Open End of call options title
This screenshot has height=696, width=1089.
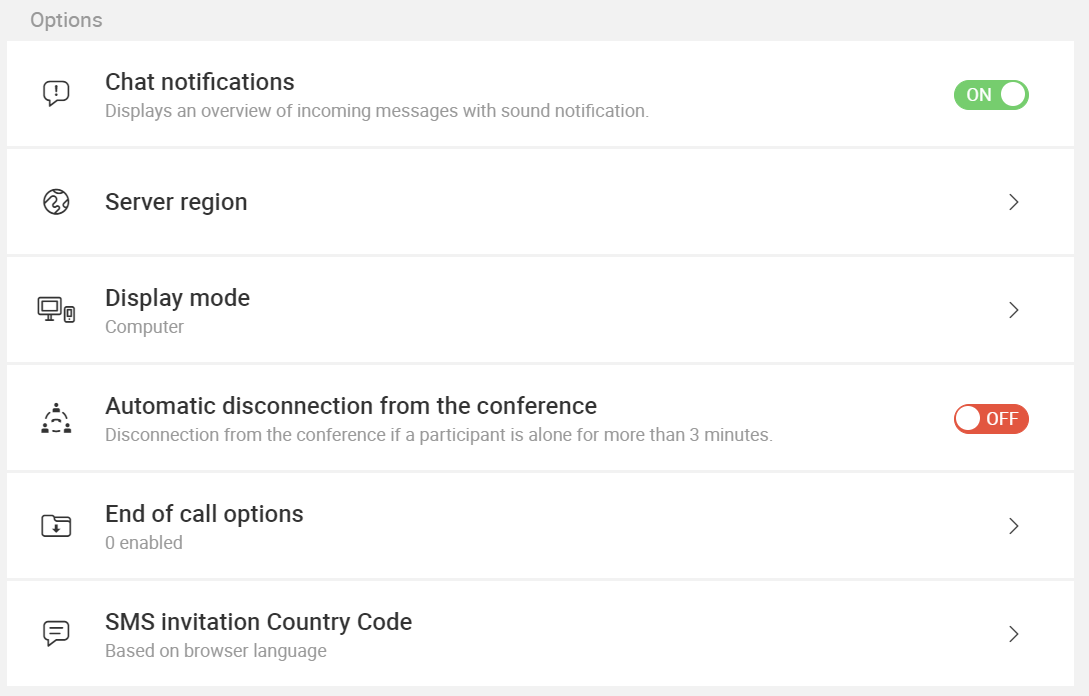pos(204,514)
